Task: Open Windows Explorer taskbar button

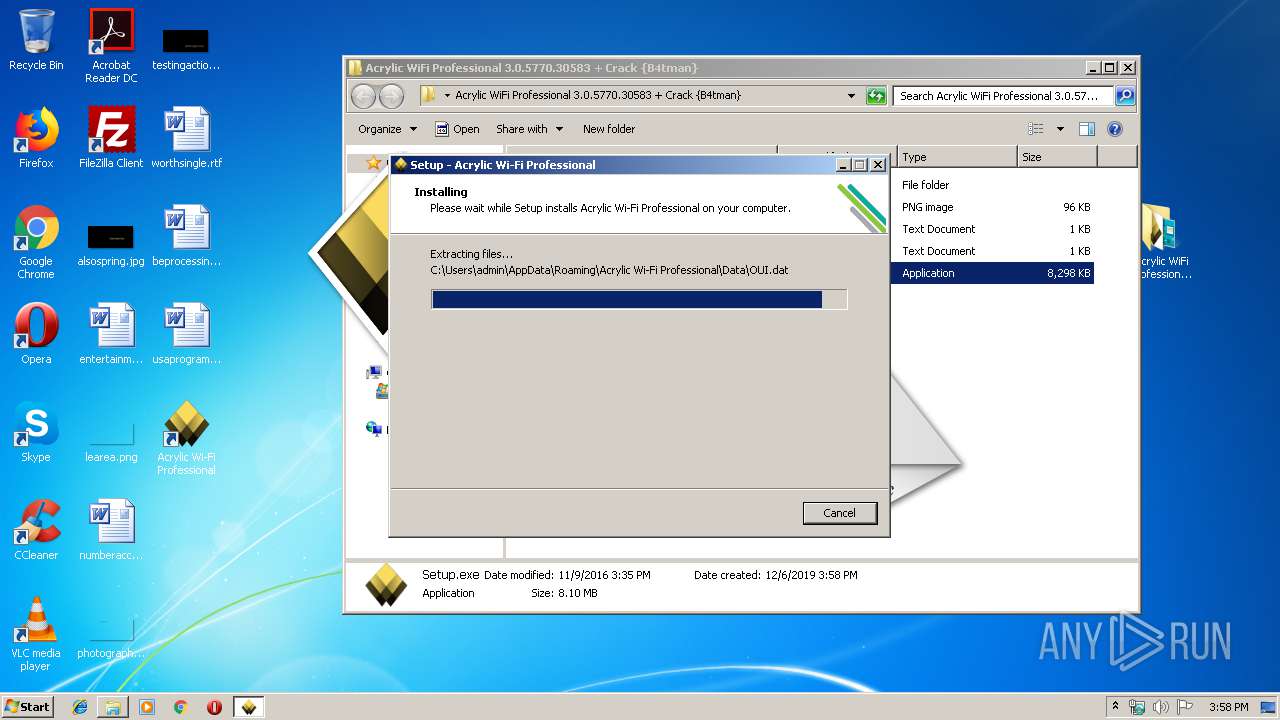Action: (x=113, y=707)
